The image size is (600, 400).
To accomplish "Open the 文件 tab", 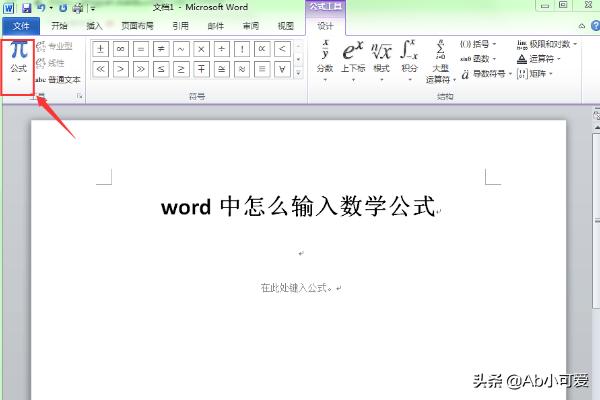I will pyautogui.click(x=21, y=26).
